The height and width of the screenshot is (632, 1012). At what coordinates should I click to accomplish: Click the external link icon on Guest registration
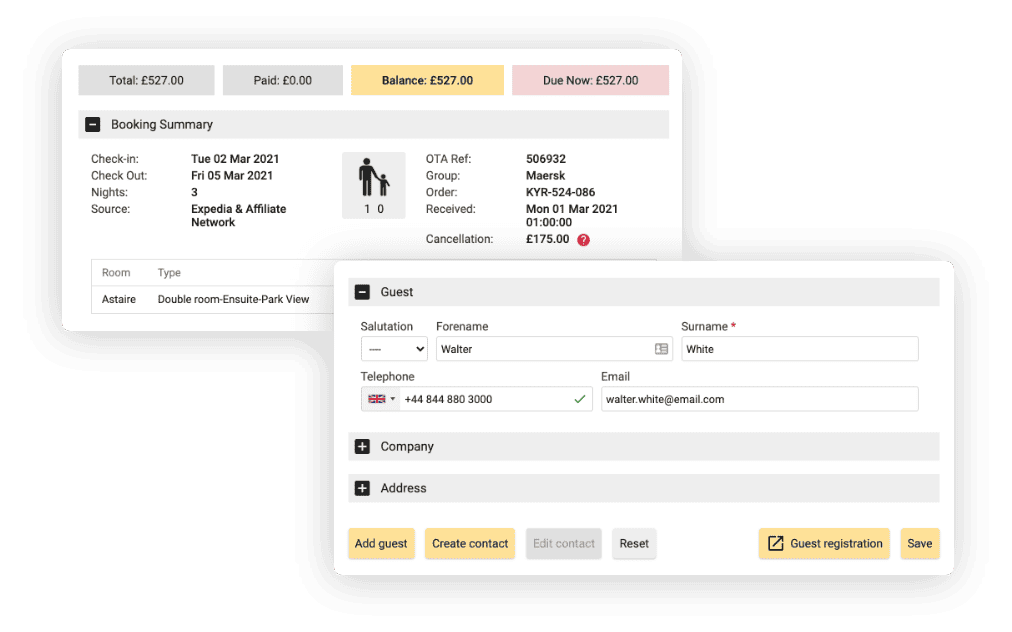[x=775, y=544]
